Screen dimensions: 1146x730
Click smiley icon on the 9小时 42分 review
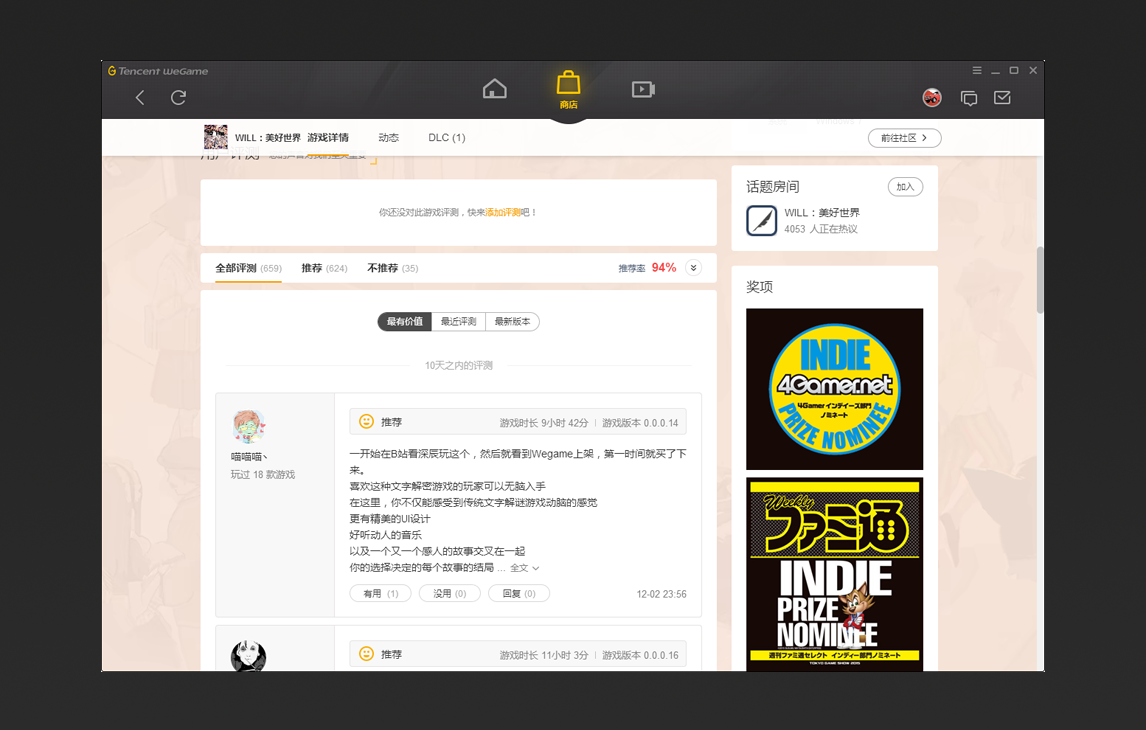[366, 422]
